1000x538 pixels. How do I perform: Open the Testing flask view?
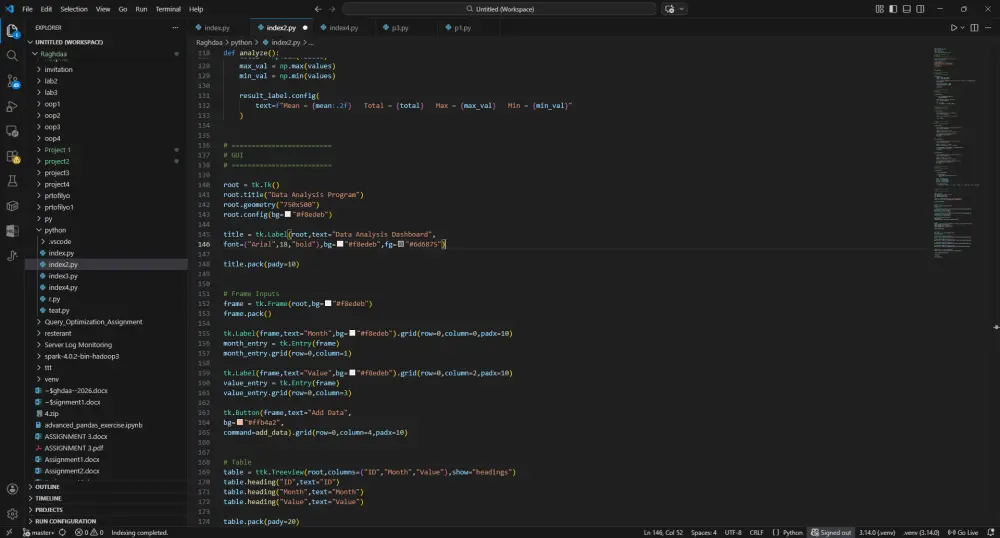pyautogui.click(x=12, y=181)
